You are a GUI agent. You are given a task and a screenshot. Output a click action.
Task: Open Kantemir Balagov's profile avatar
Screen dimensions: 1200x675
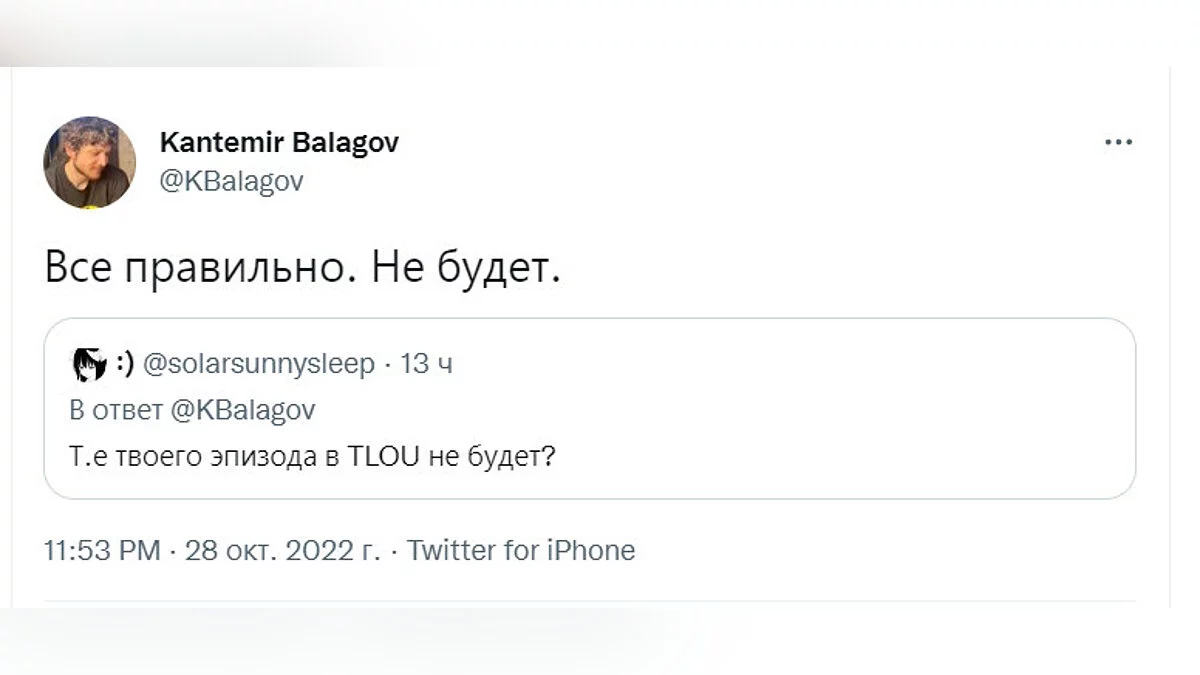click(x=90, y=161)
